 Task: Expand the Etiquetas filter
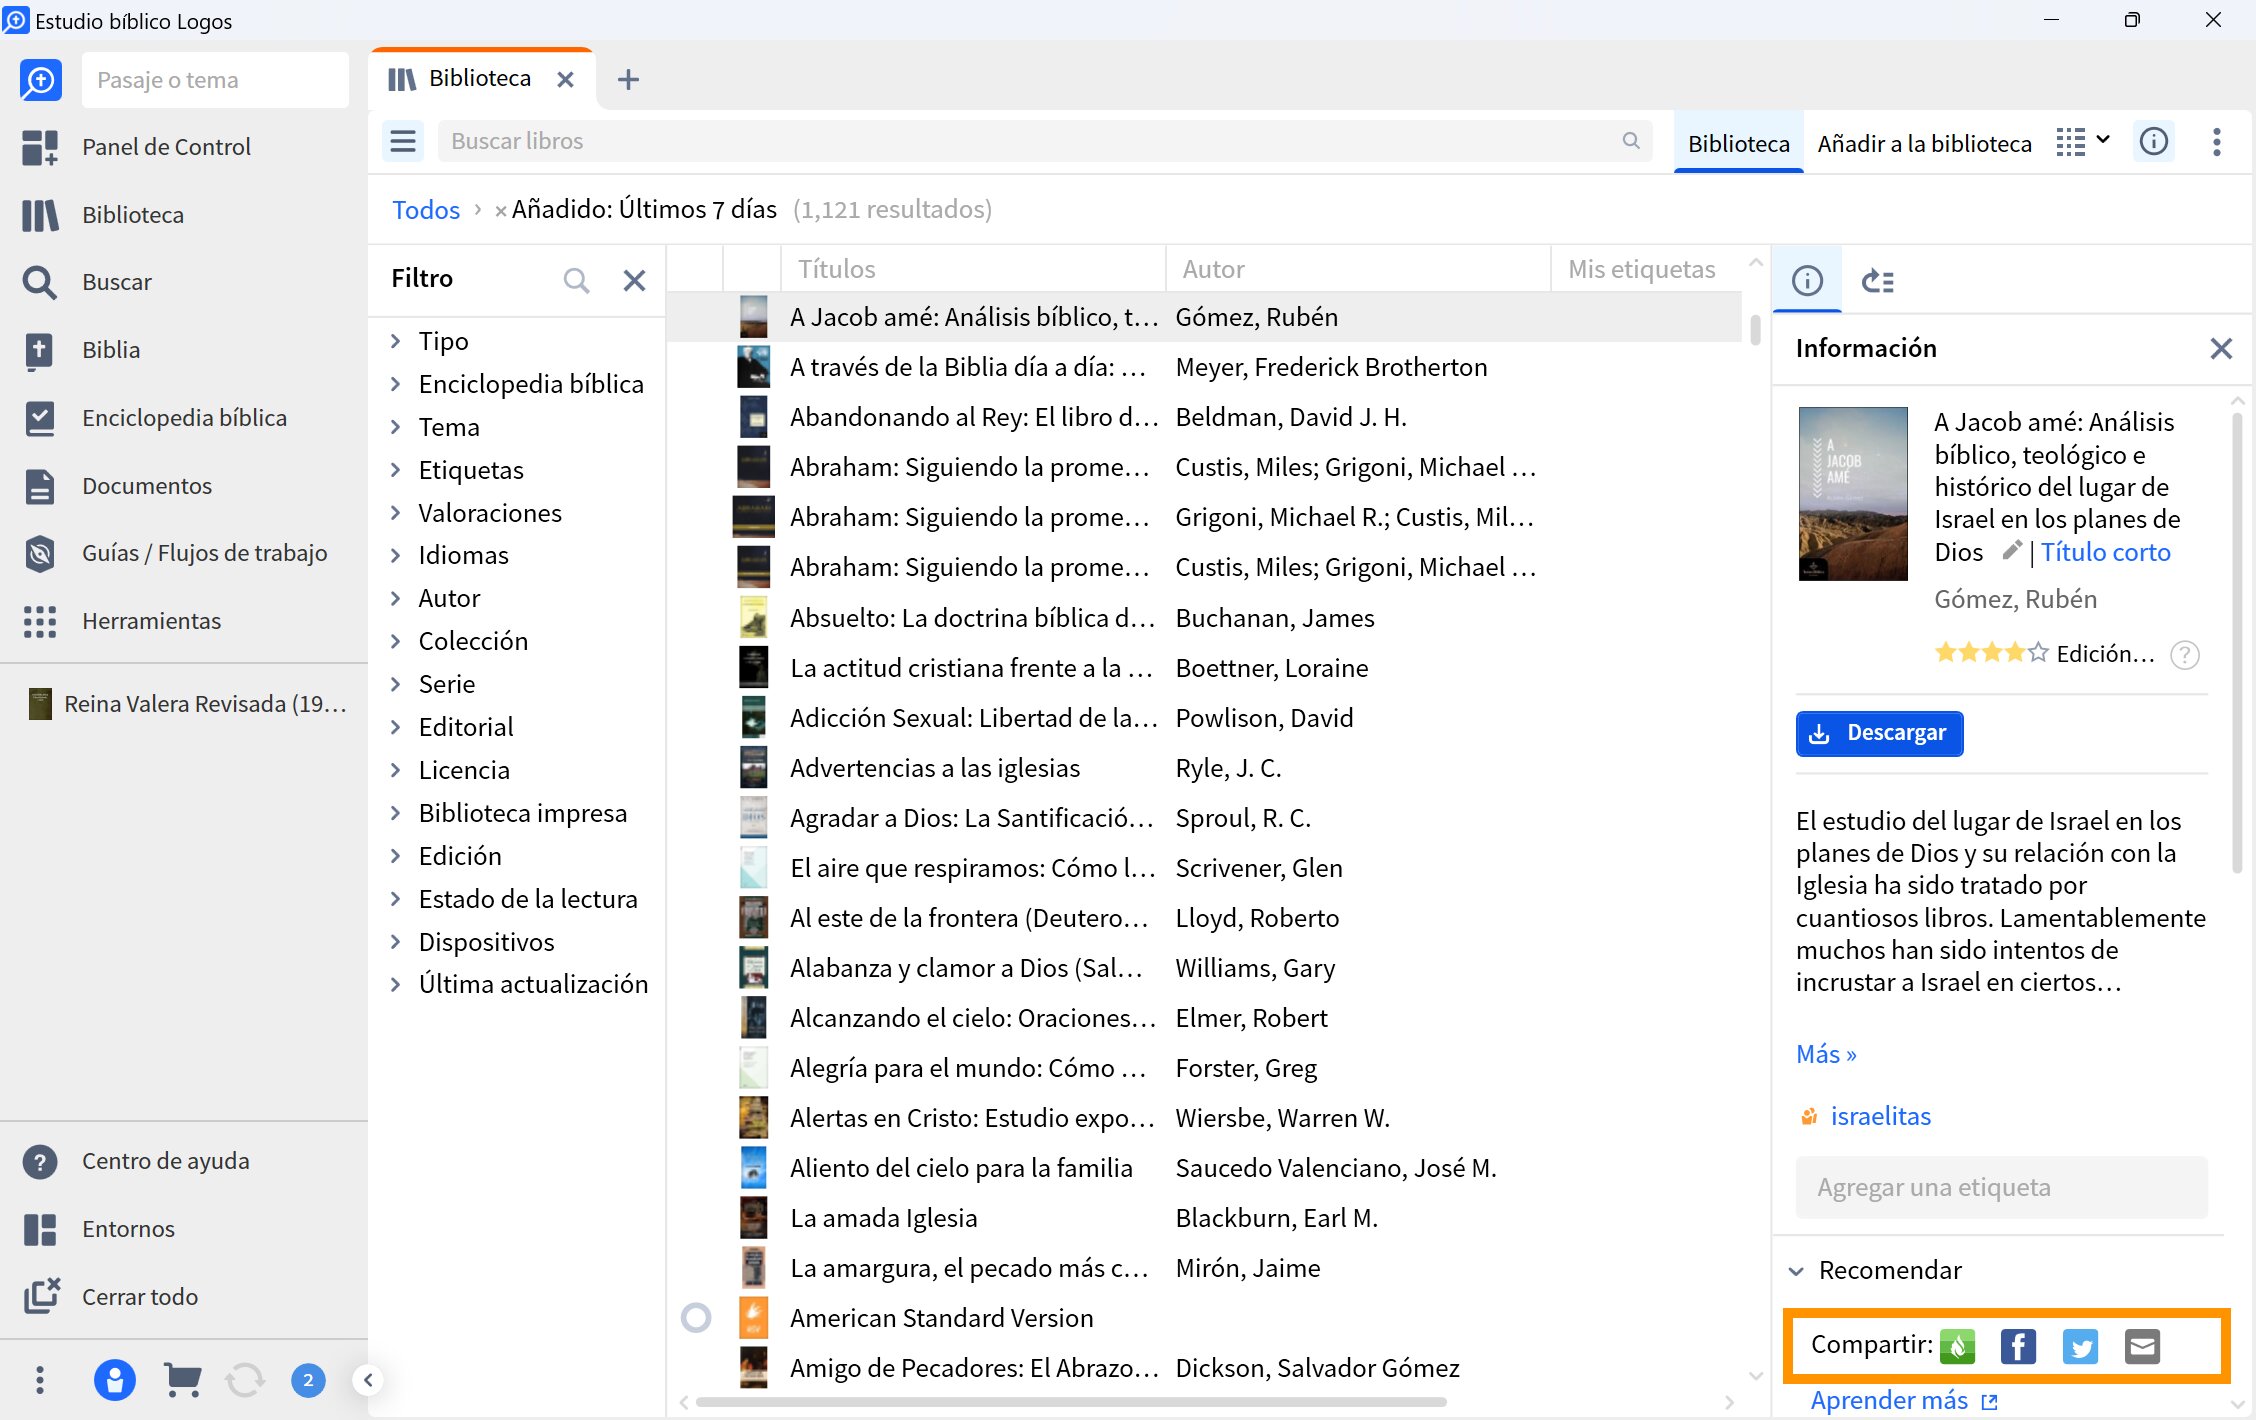pyautogui.click(x=396, y=470)
